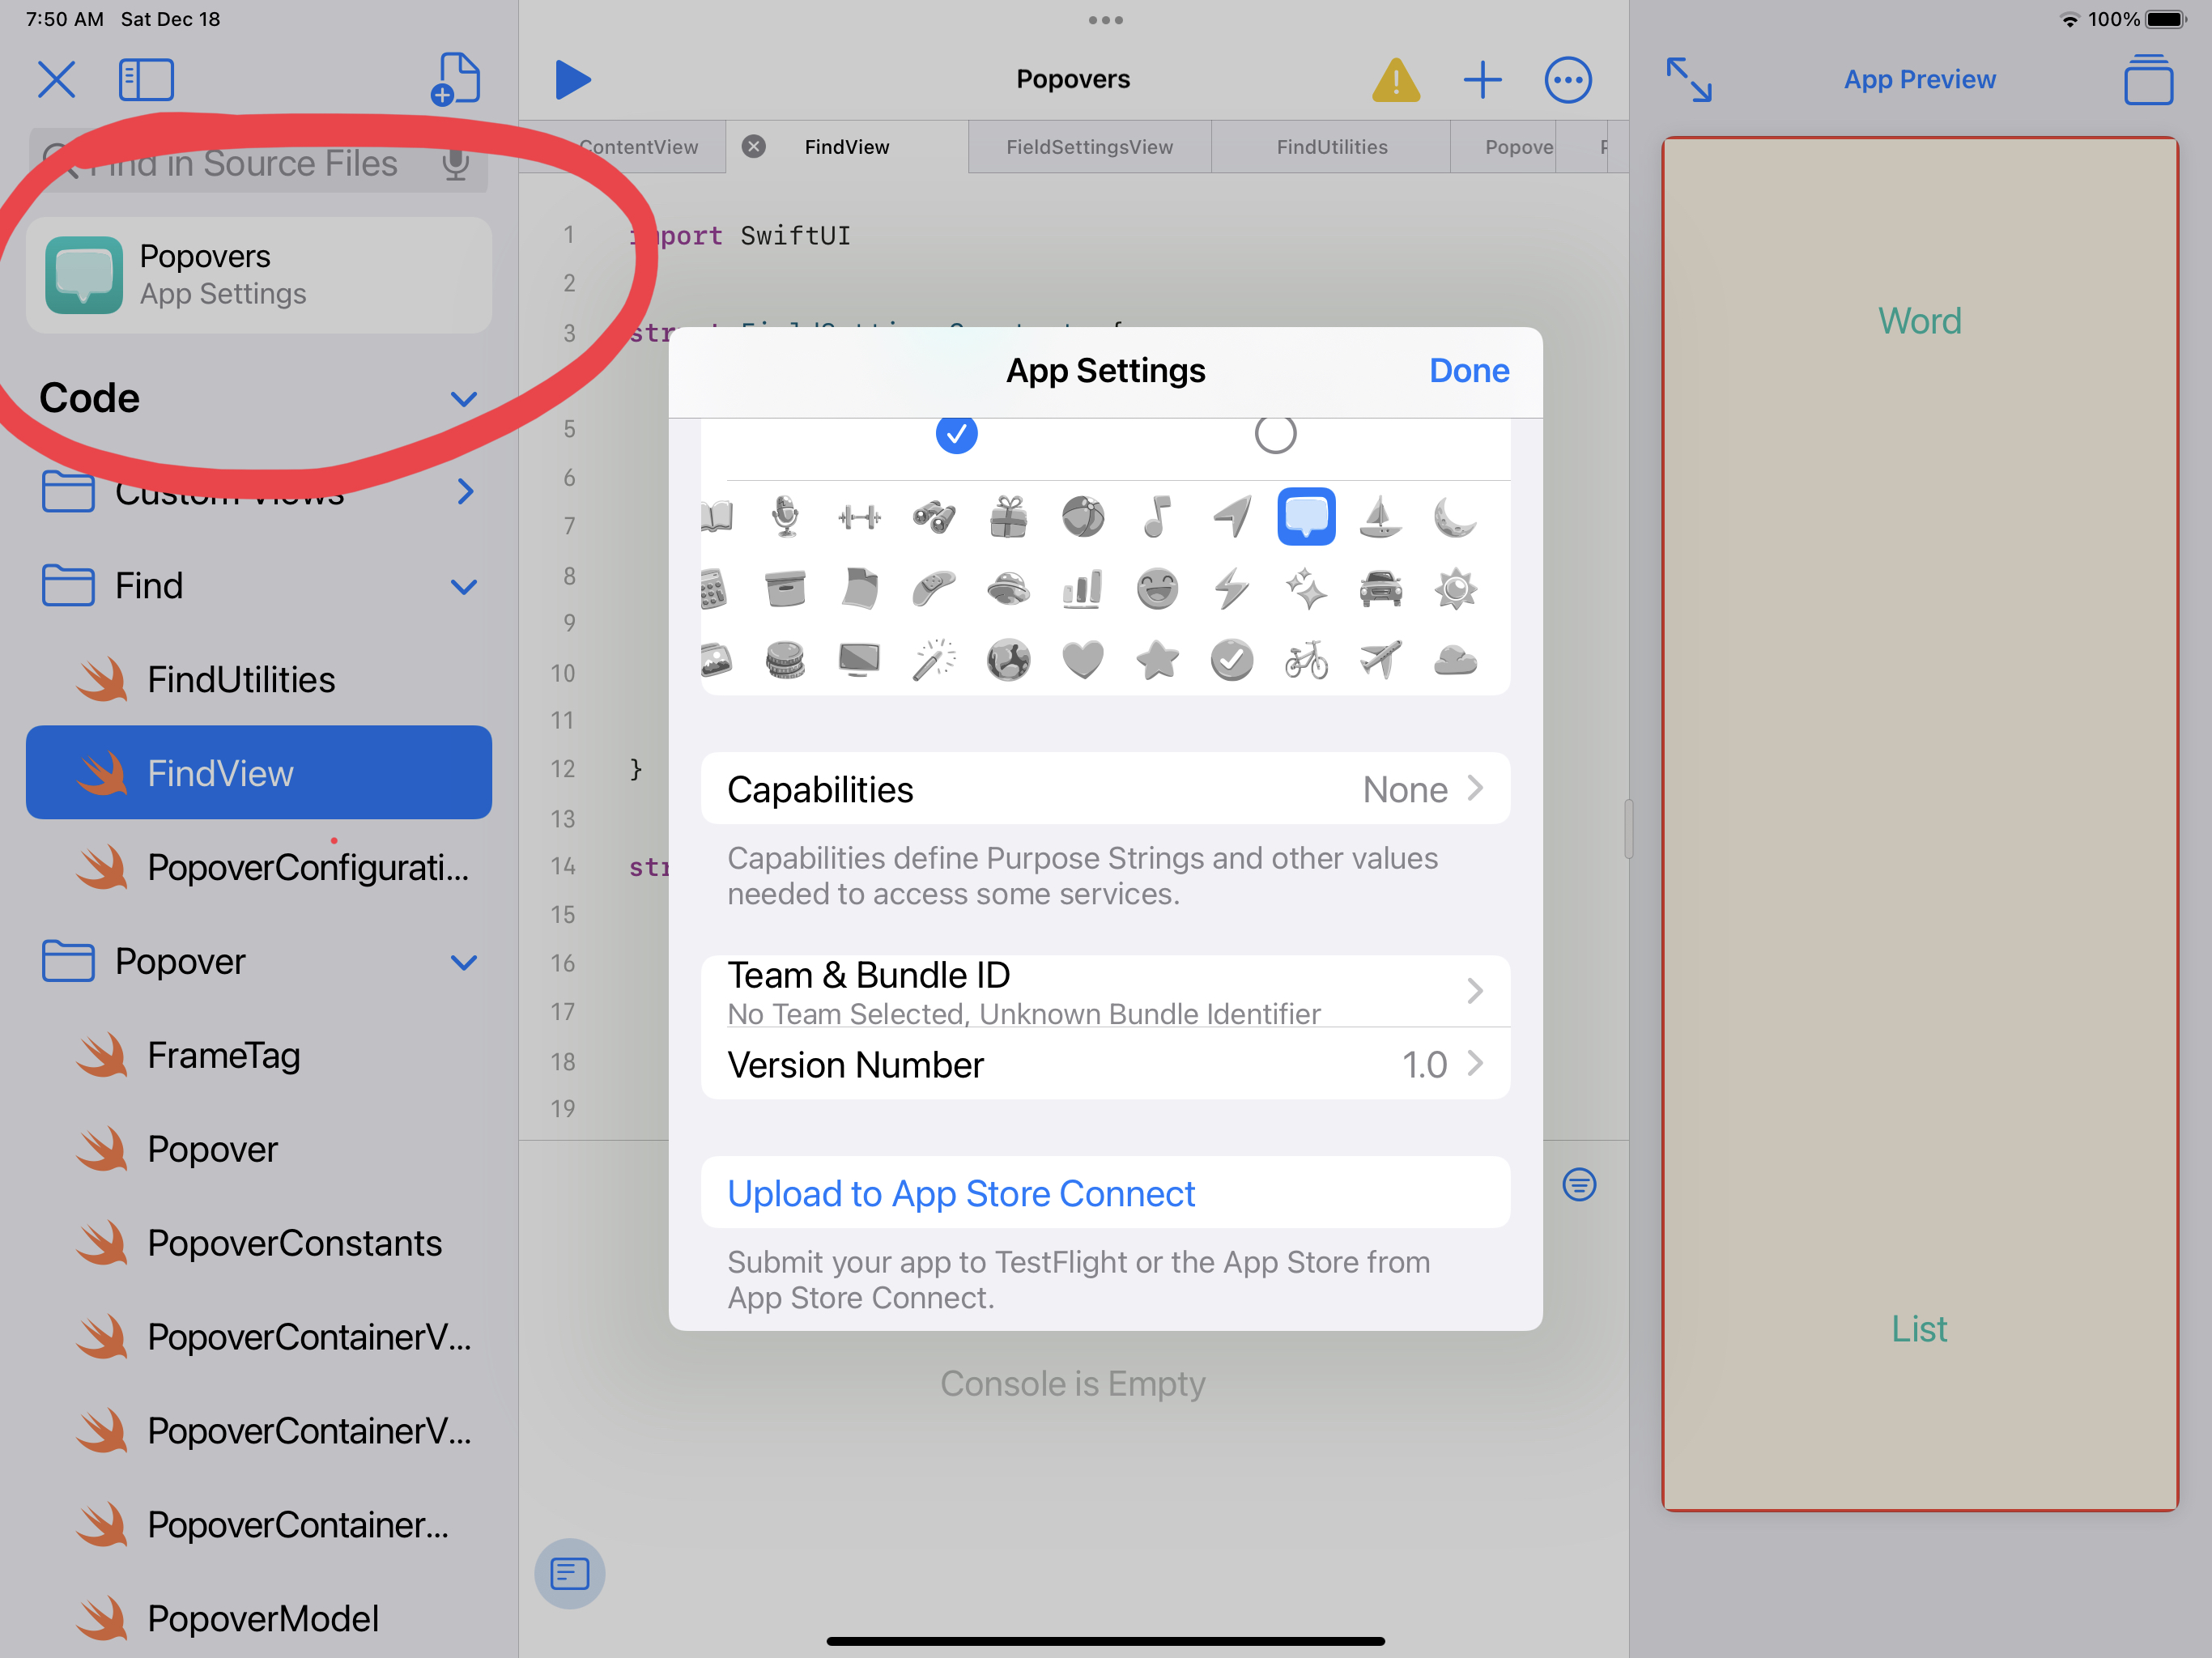The image size is (2212, 1658).
Task: Switch to the FindUtilities tab
Action: (1331, 147)
